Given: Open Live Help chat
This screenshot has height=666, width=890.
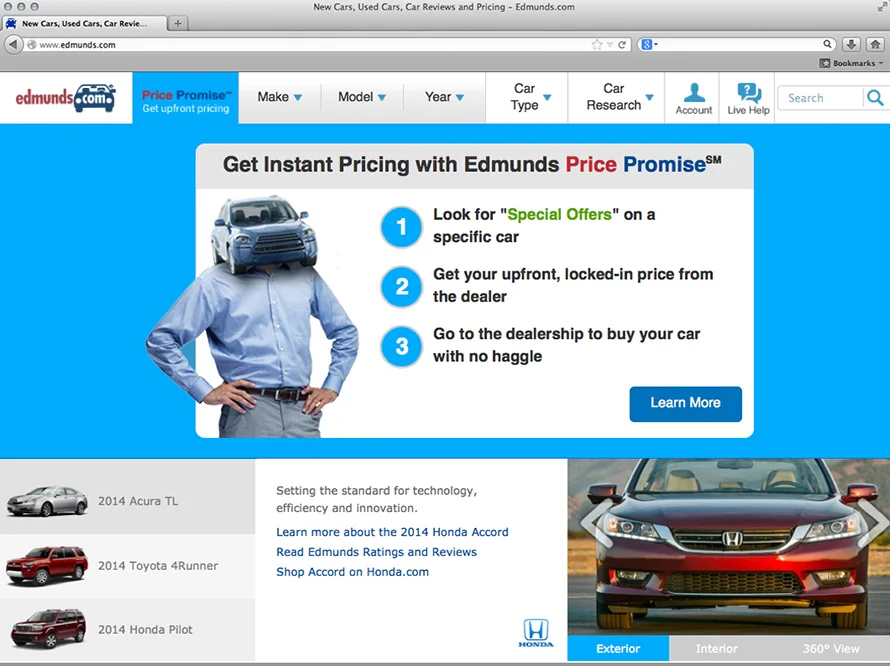Looking at the screenshot, I should click(747, 97).
